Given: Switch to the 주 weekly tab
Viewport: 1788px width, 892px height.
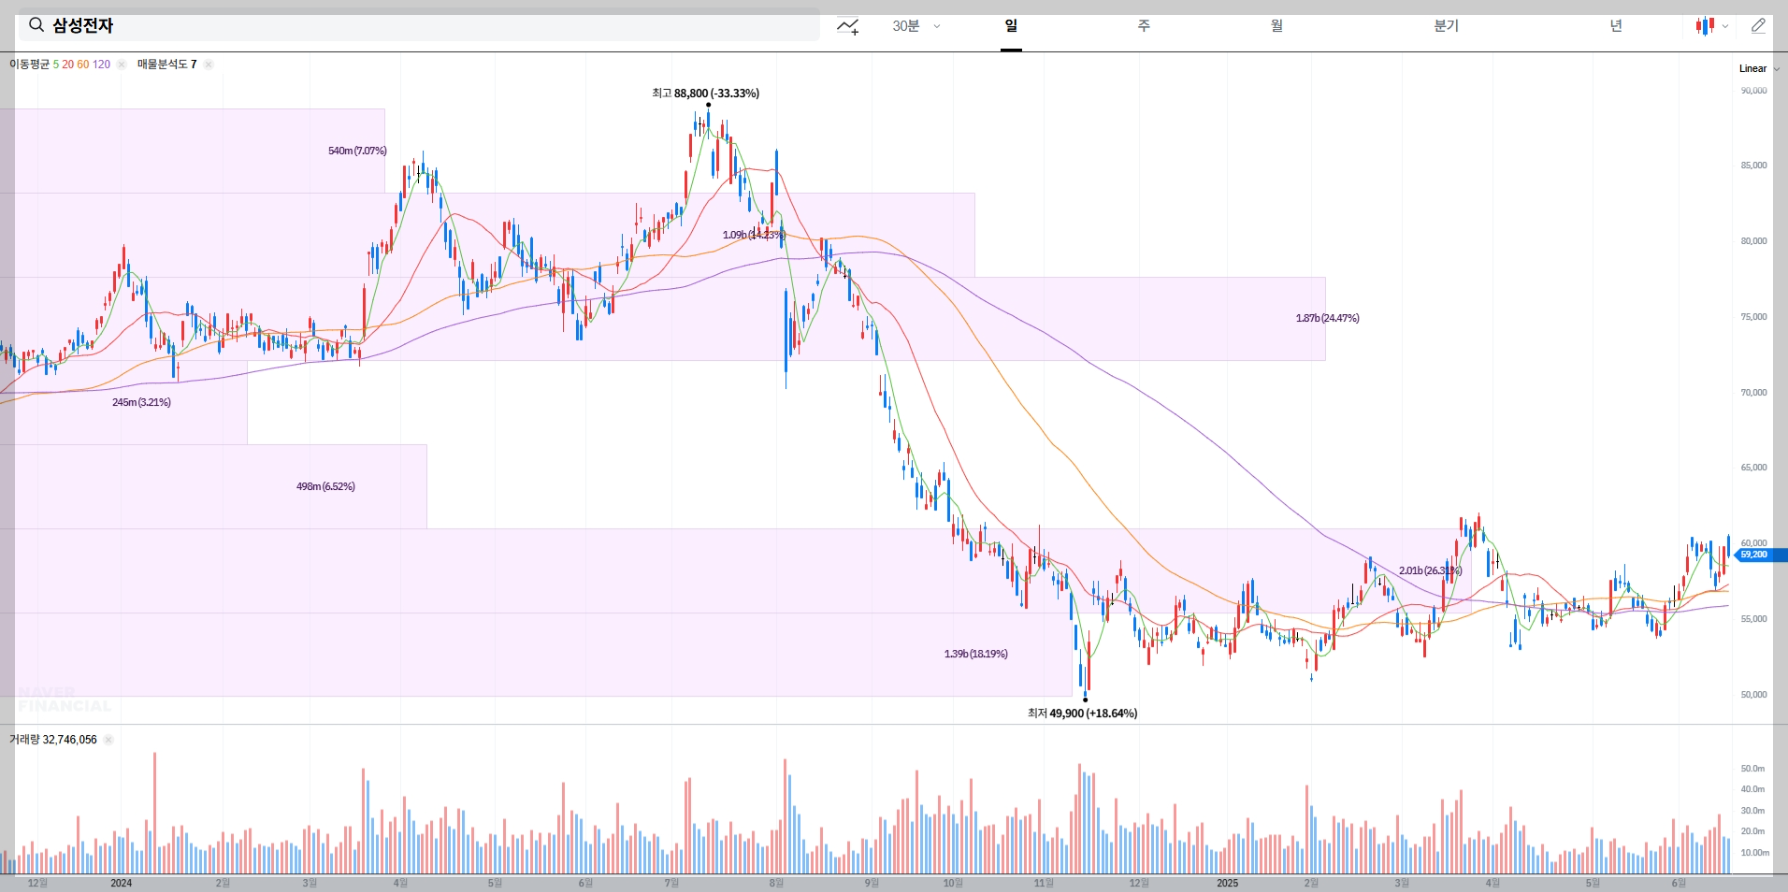Looking at the screenshot, I should point(1143,26).
